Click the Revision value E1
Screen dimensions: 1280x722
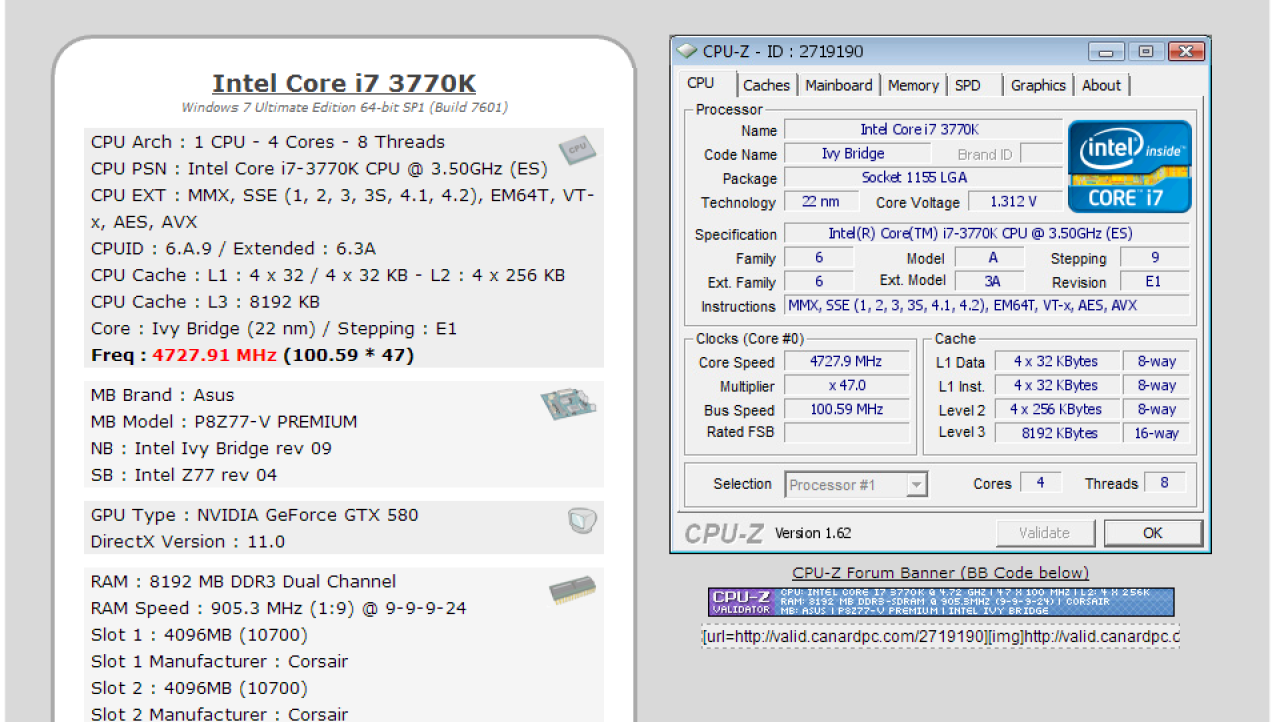coord(1155,282)
